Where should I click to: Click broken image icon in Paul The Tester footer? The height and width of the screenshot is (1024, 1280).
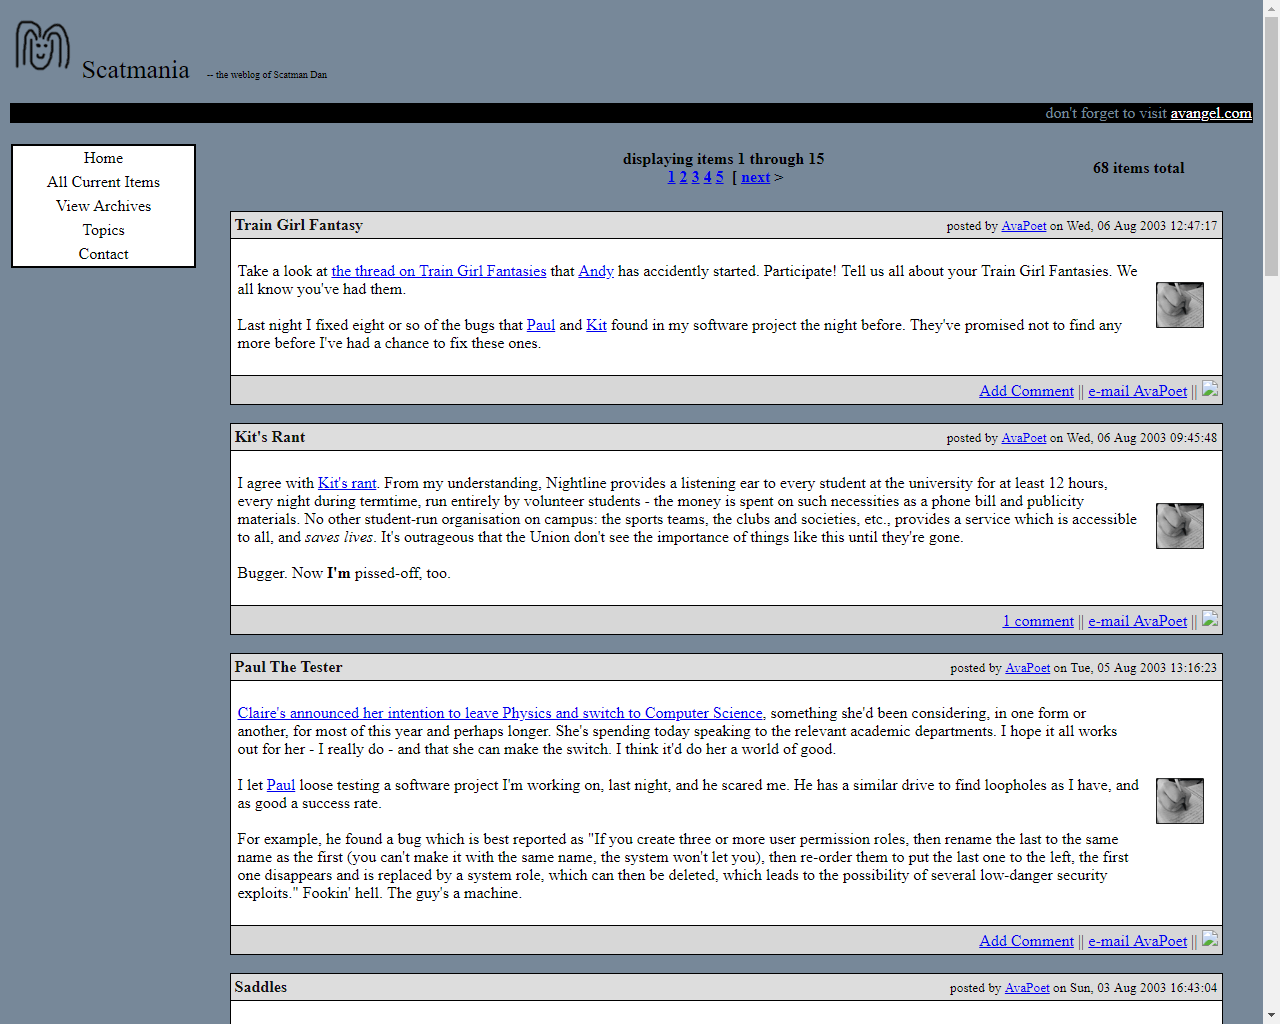1209,940
